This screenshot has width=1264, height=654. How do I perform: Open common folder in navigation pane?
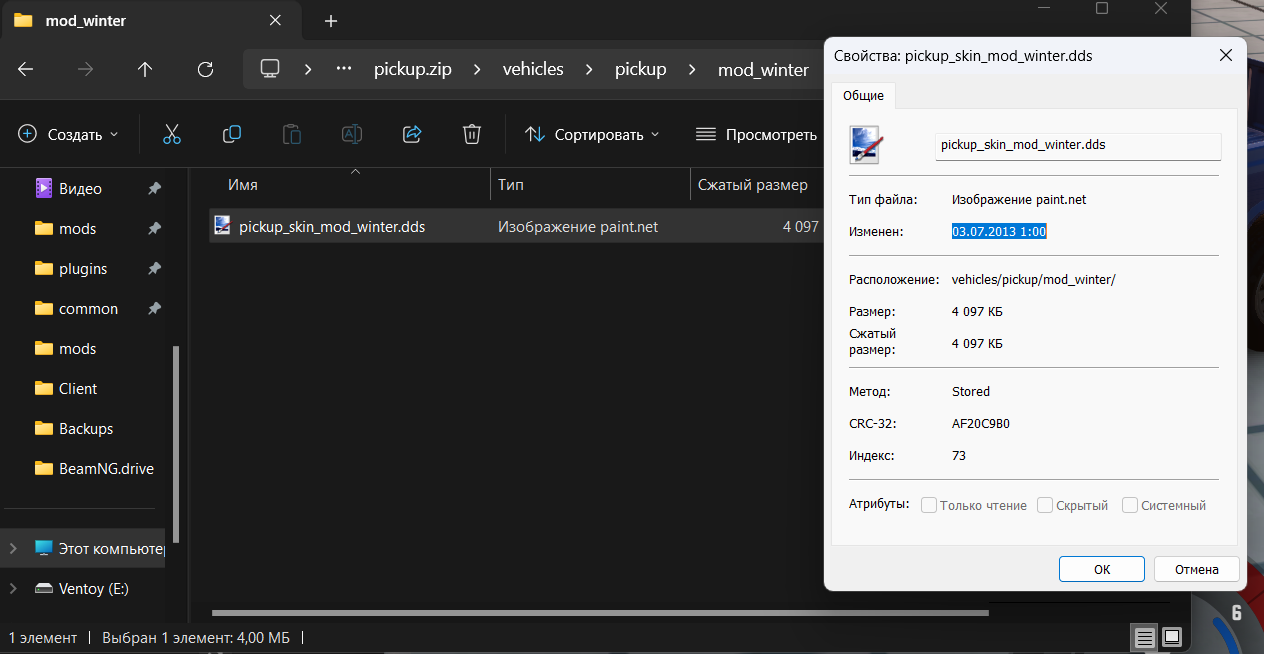tap(88, 308)
